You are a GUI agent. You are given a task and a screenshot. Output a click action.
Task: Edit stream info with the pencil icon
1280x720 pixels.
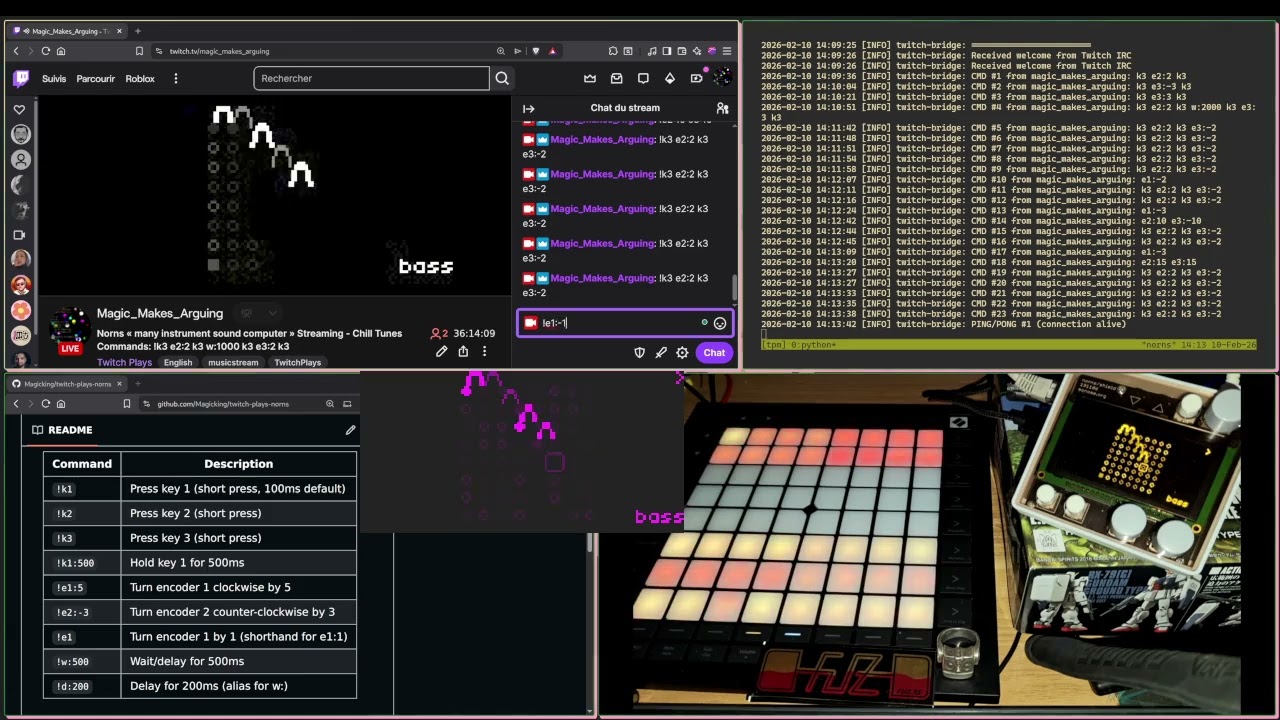[441, 351]
